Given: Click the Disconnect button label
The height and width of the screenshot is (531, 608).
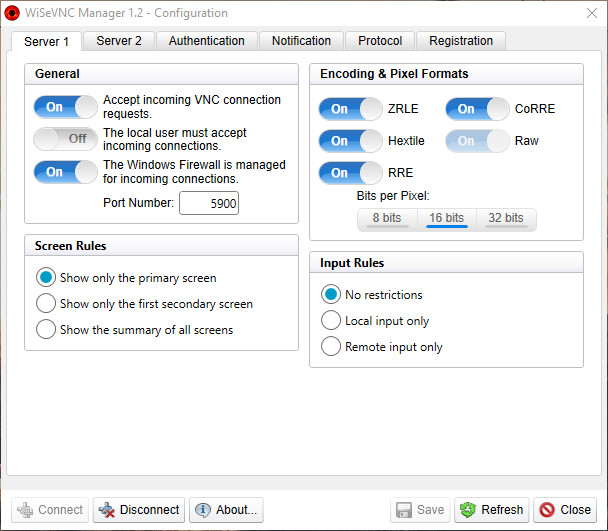Looking at the screenshot, I should pyautogui.click(x=150, y=510).
